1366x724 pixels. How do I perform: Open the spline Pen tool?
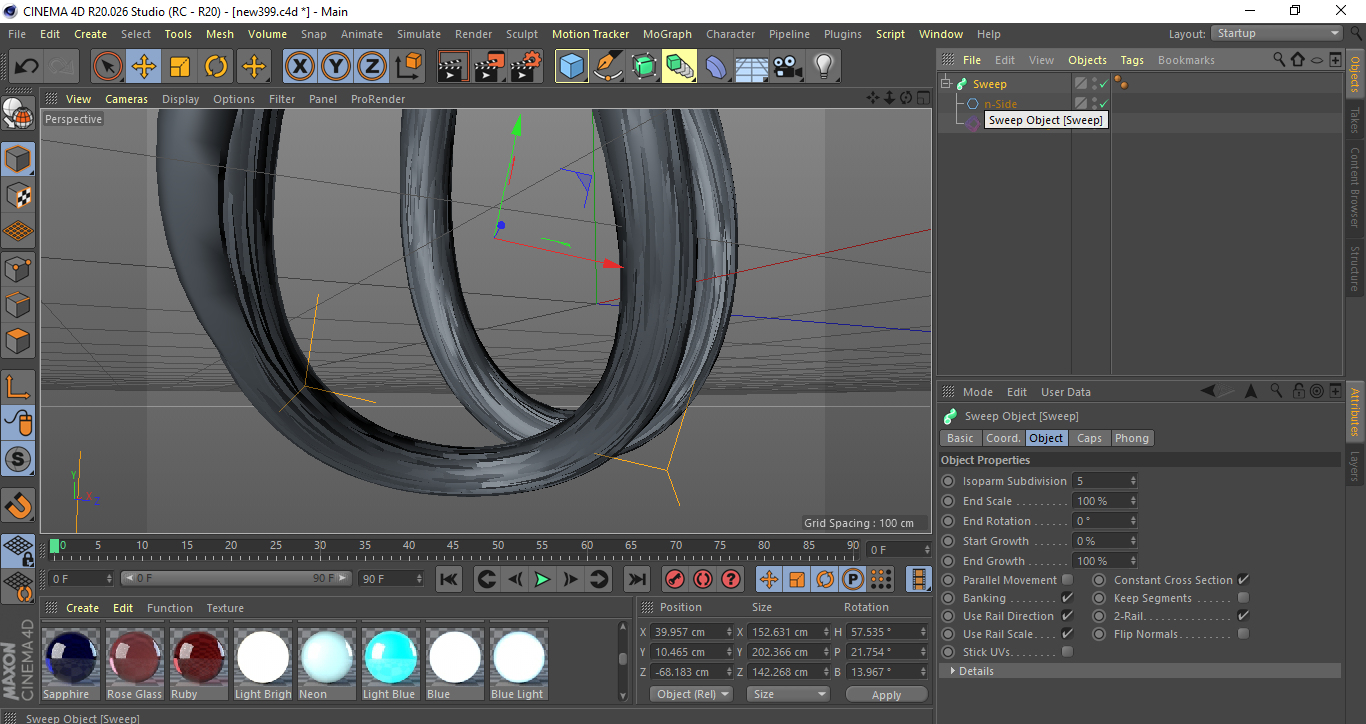[608, 67]
